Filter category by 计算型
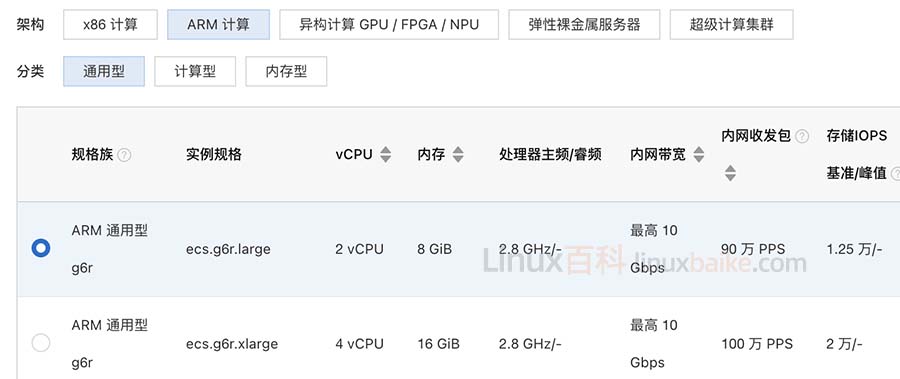Screen dimensions: 900x379 pos(195,71)
